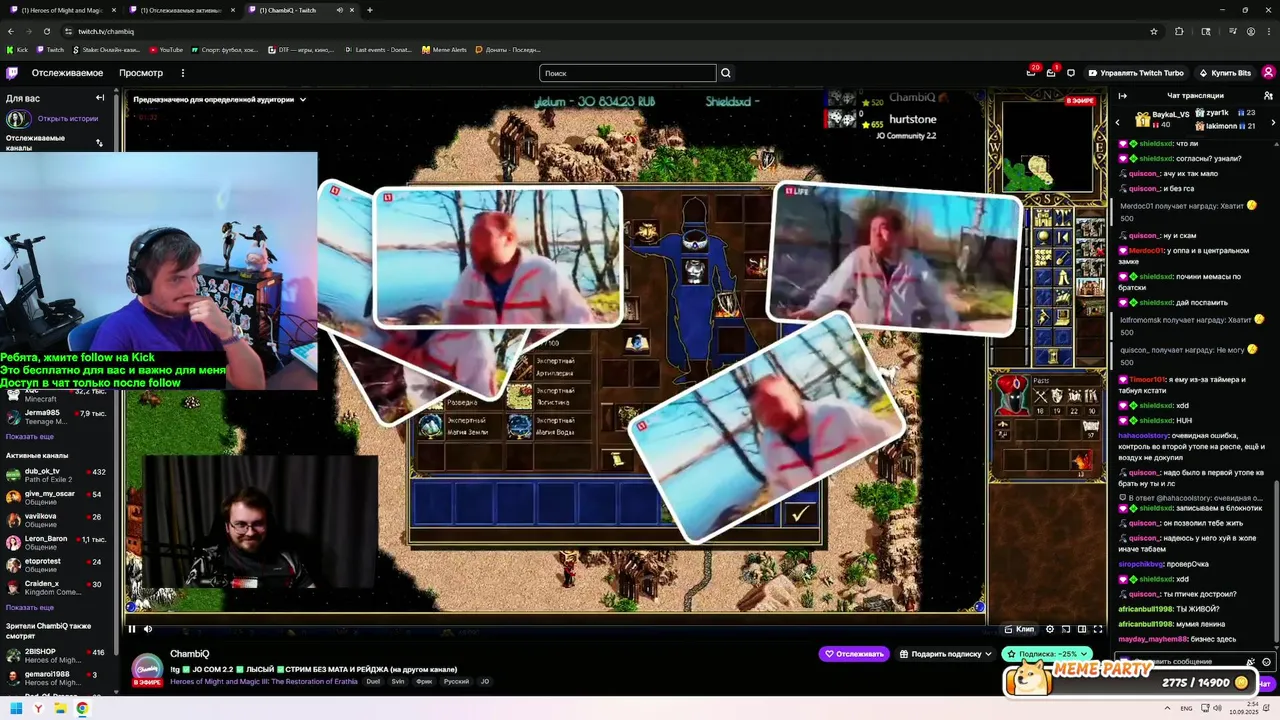Open the 2BISHOP channel in the sidebar
The height and width of the screenshot is (720, 1280).
pos(56,655)
